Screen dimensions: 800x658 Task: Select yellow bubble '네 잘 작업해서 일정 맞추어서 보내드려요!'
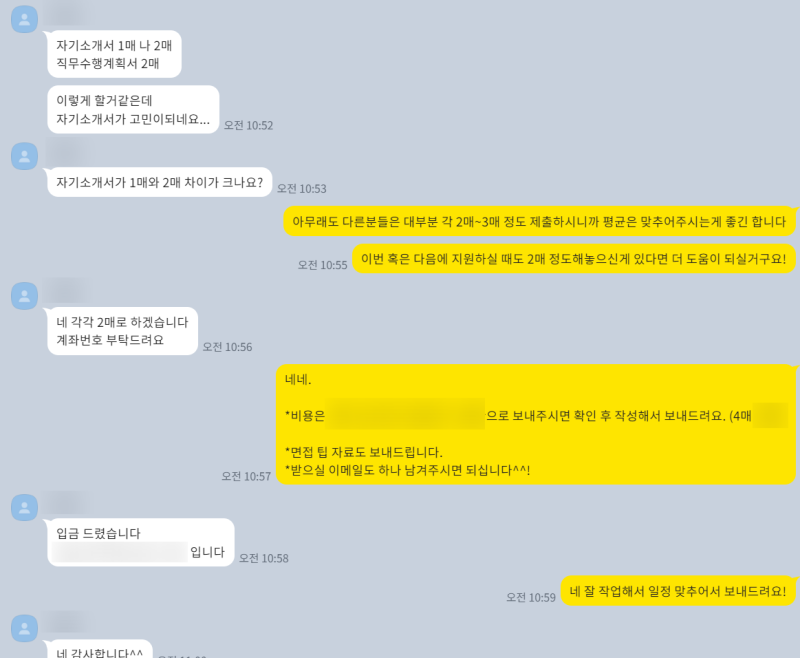point(678,591)
